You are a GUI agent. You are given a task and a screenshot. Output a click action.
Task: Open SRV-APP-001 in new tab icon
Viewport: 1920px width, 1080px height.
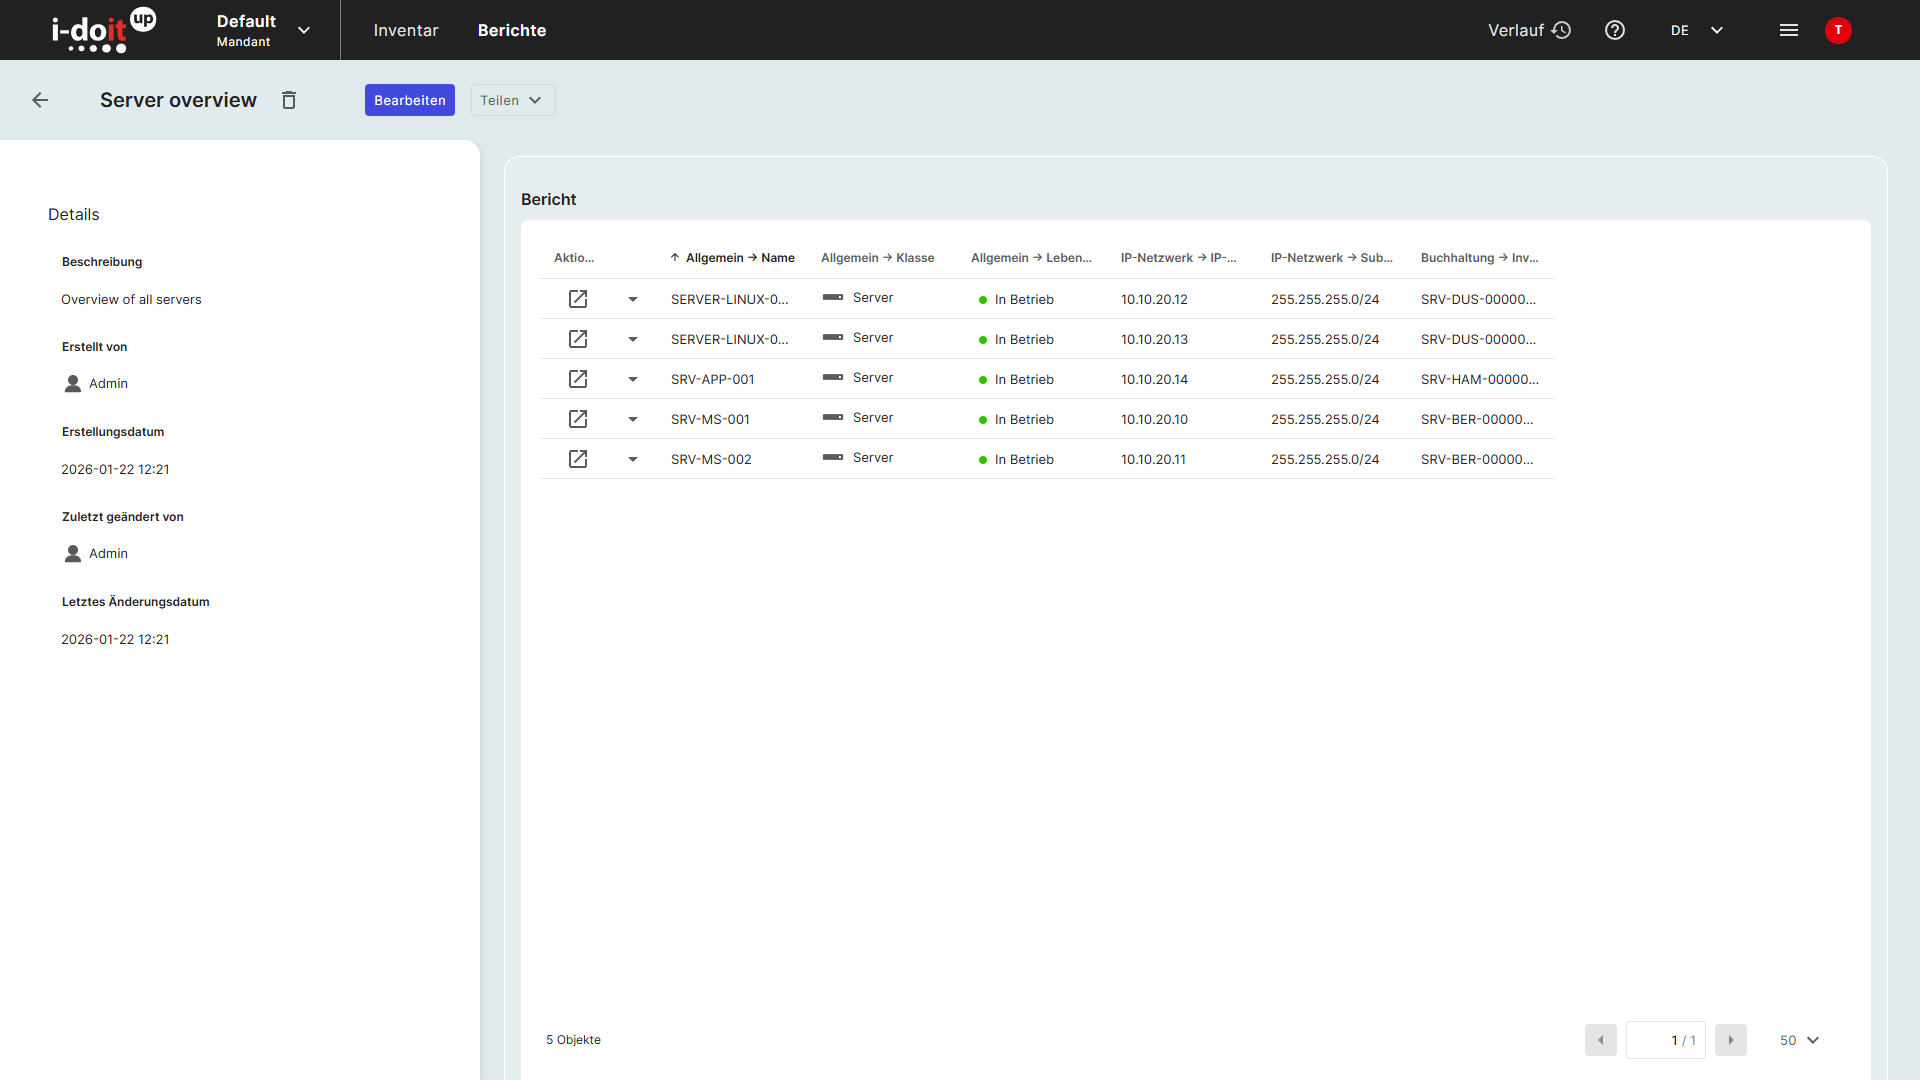pyautogui.click(x=578, y=379)
